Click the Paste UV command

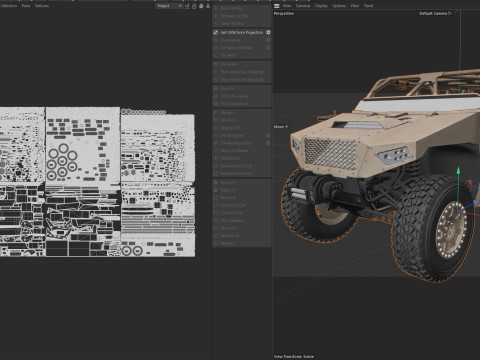(242, 190)
